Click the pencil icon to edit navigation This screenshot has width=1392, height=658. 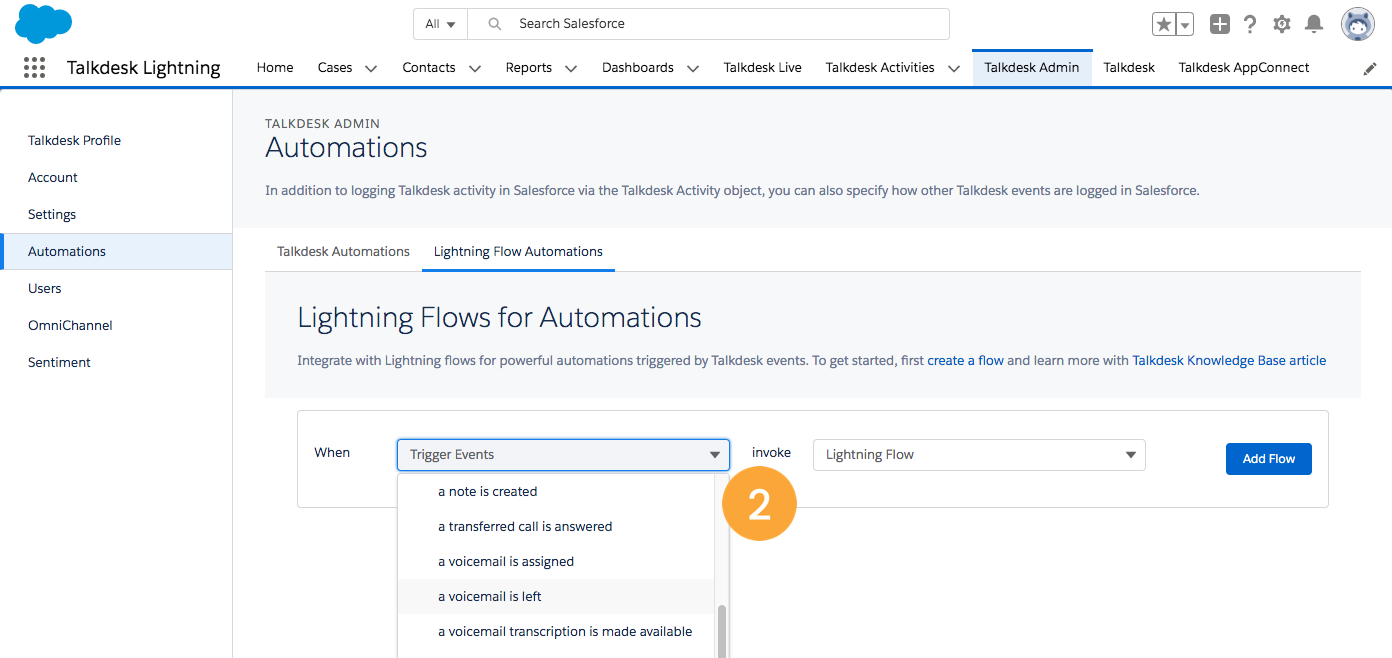coord(1370,69)
